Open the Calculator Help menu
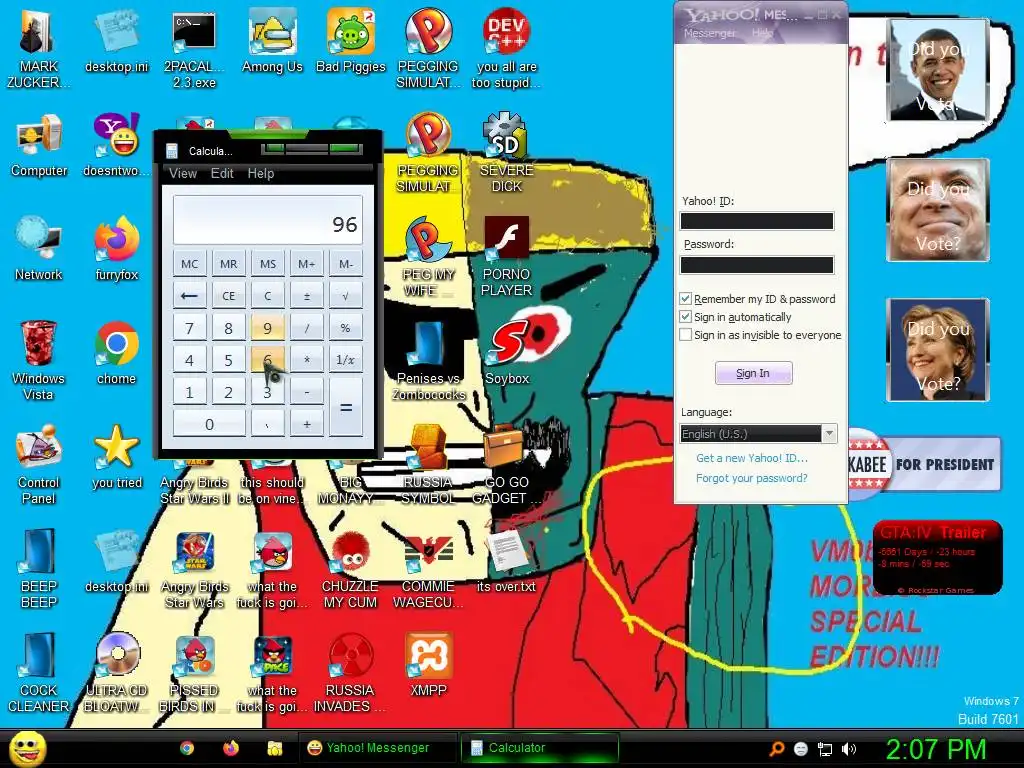Image resolution: width=1024 pixels, height=768 pixels. click(x=261, y=173)
